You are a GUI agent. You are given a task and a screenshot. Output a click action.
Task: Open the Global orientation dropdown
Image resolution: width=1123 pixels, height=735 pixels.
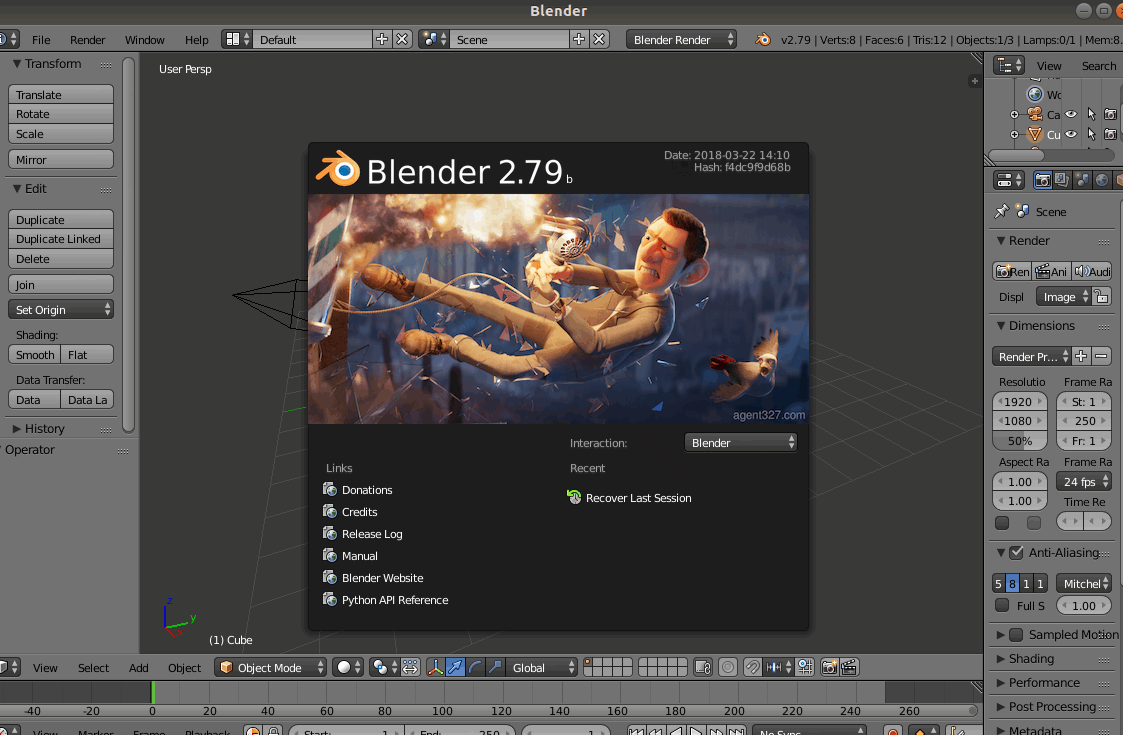pyautogui.click(x=541, y=667)
